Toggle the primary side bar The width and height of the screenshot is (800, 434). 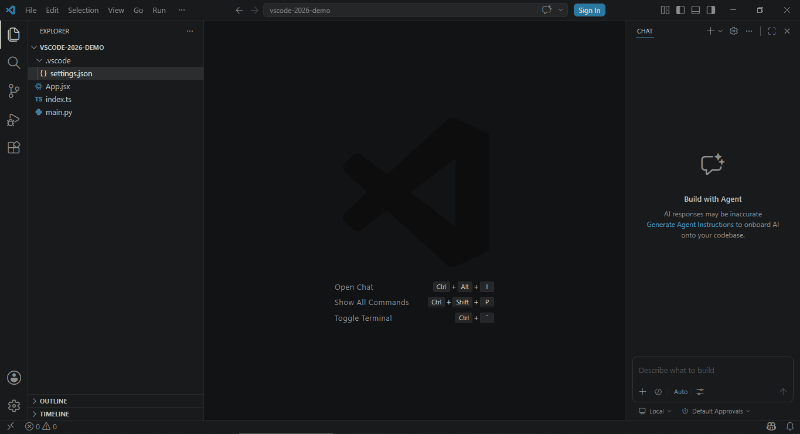tap(680, 10)
